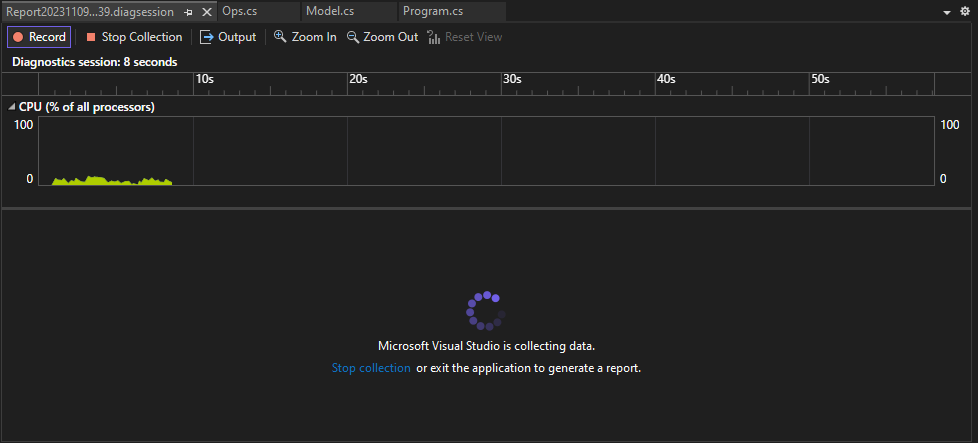Open the tab settings gear icon

[x=964, y=11]
